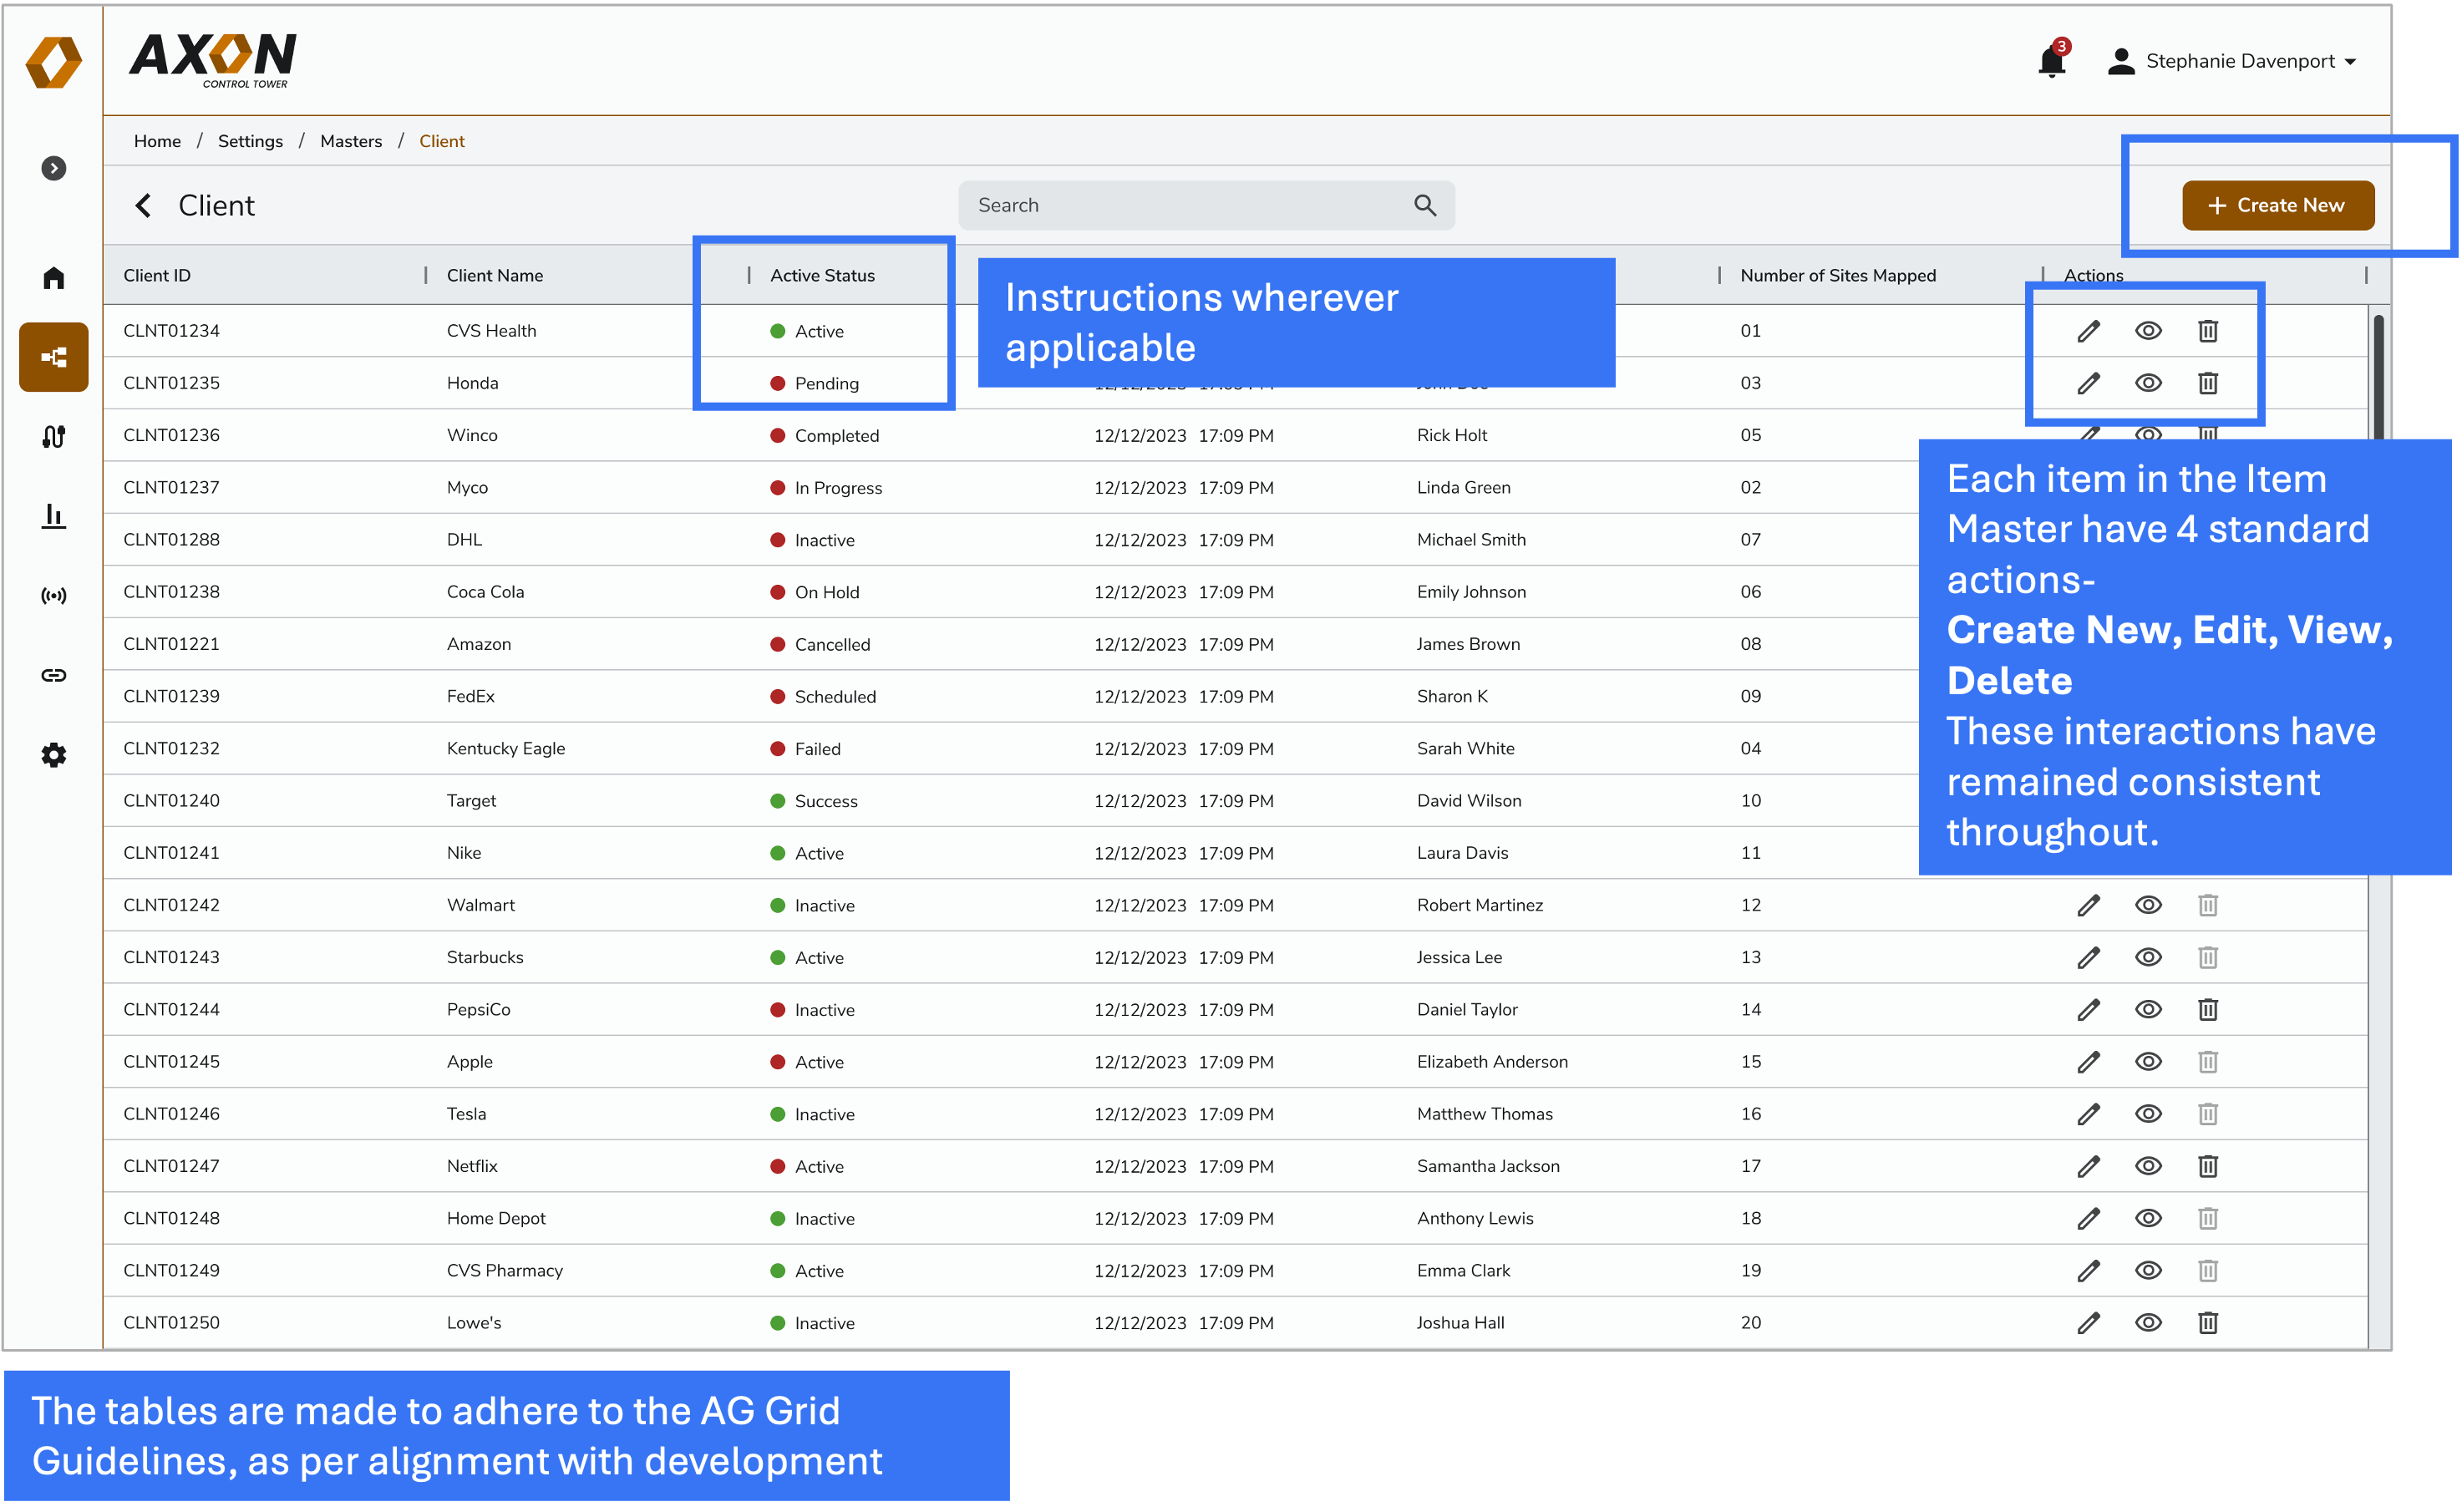Edit the Tesla row

click(2088, 1114)
